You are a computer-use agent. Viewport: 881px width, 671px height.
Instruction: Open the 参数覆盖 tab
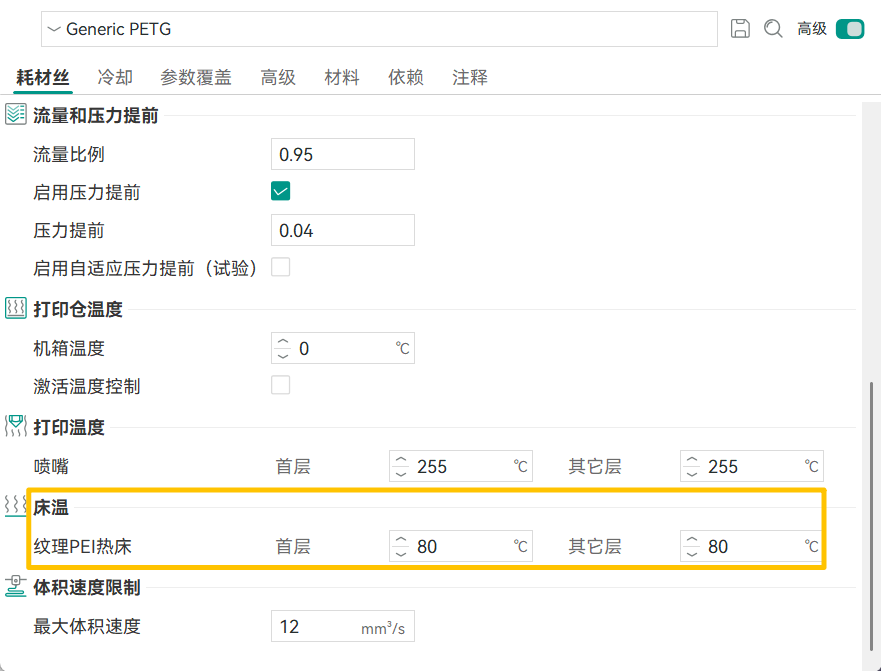pyautogui.click(x=196, y=77)
